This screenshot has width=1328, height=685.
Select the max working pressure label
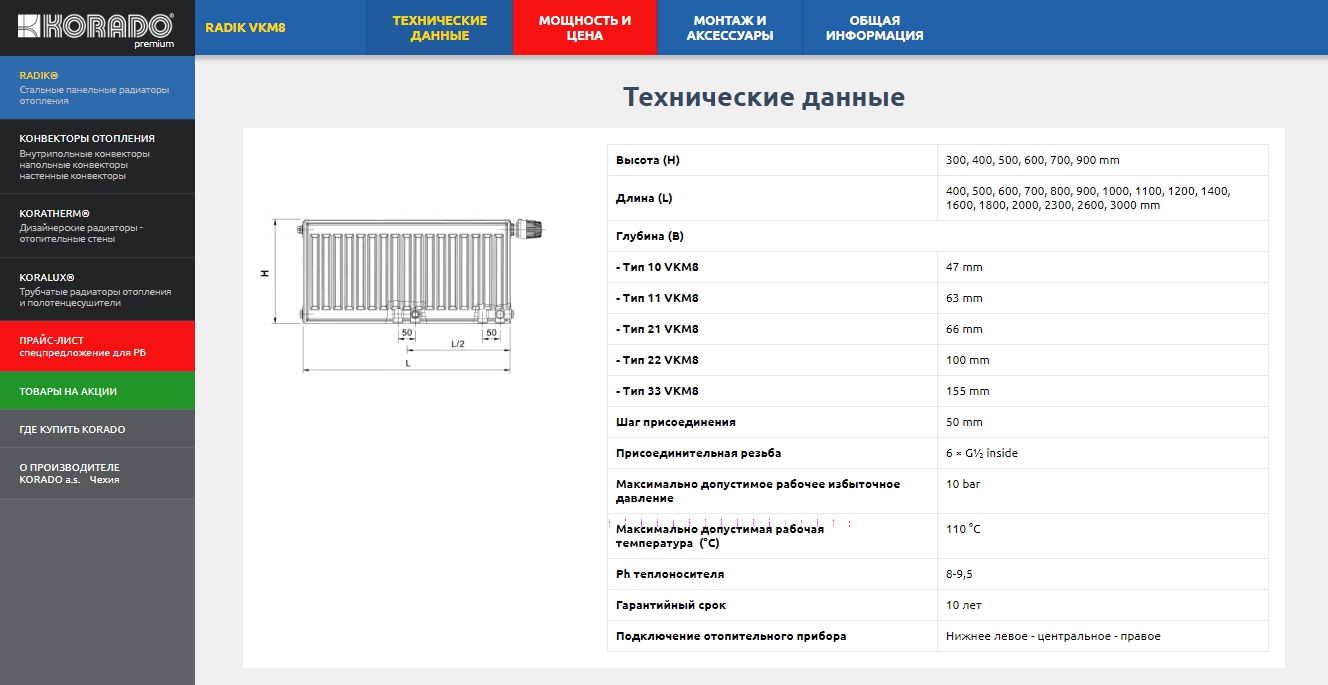tap(758, 491)
